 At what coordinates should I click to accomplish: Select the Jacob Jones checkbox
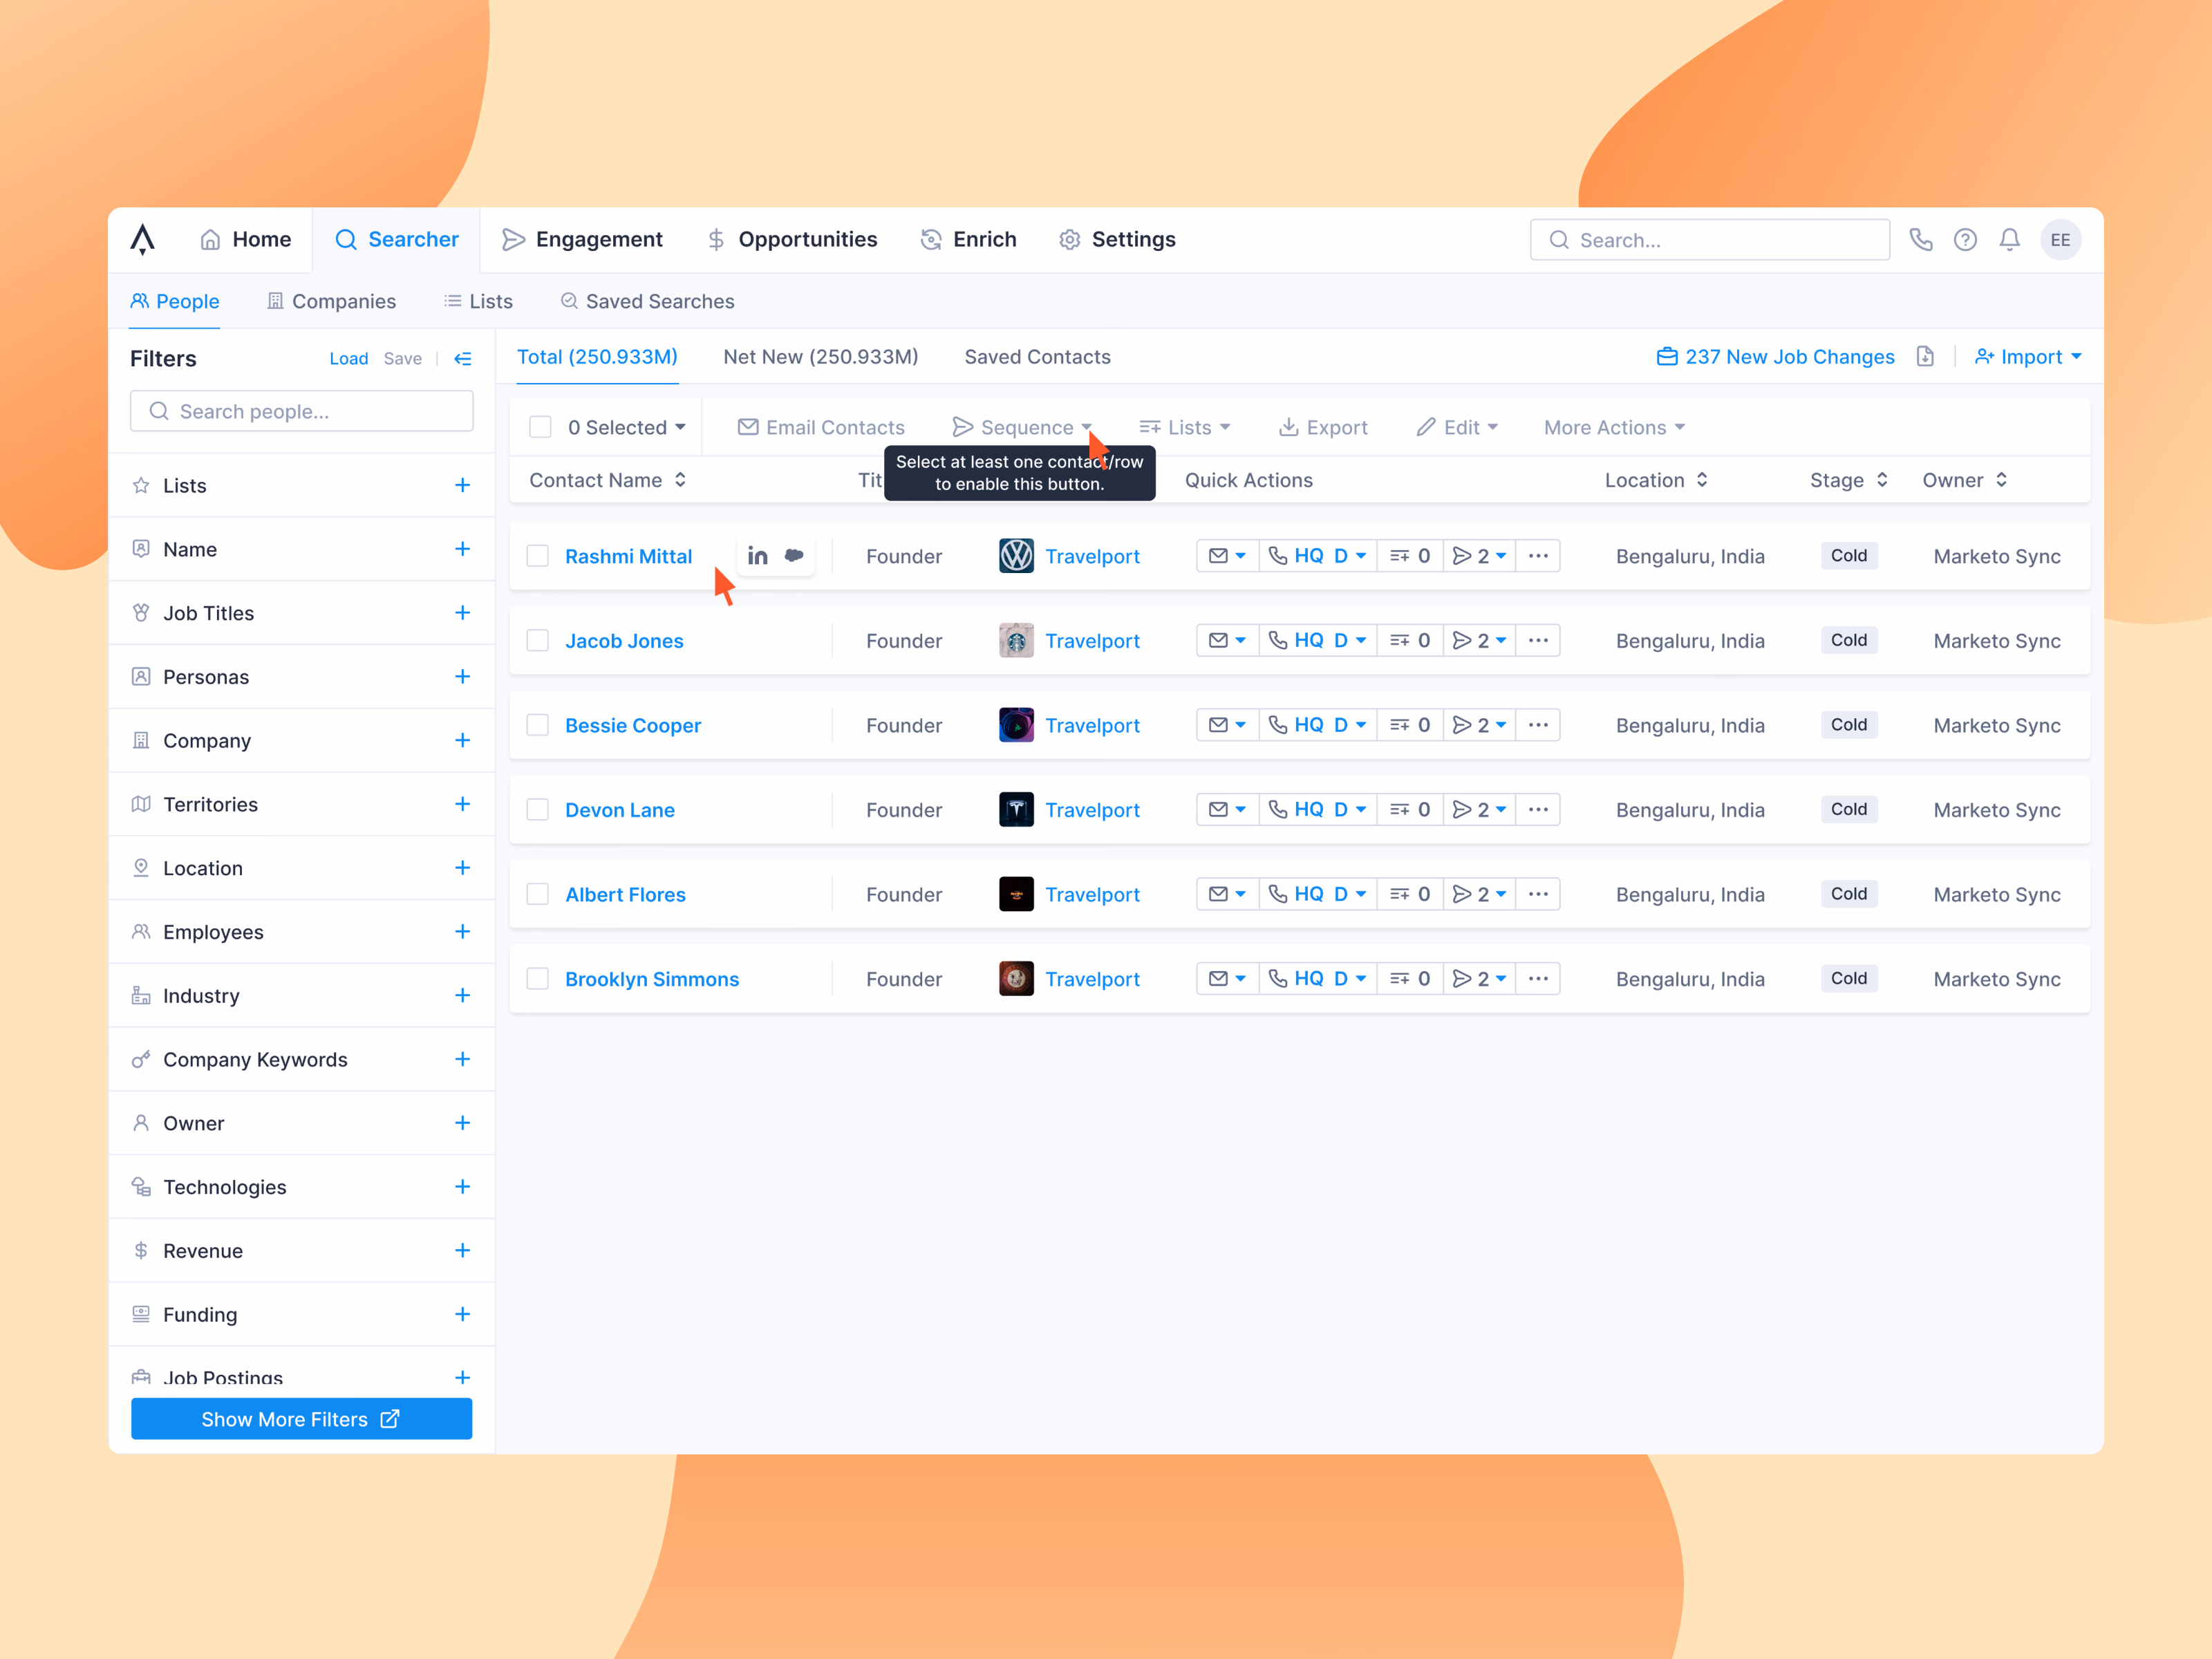(538, 640)
